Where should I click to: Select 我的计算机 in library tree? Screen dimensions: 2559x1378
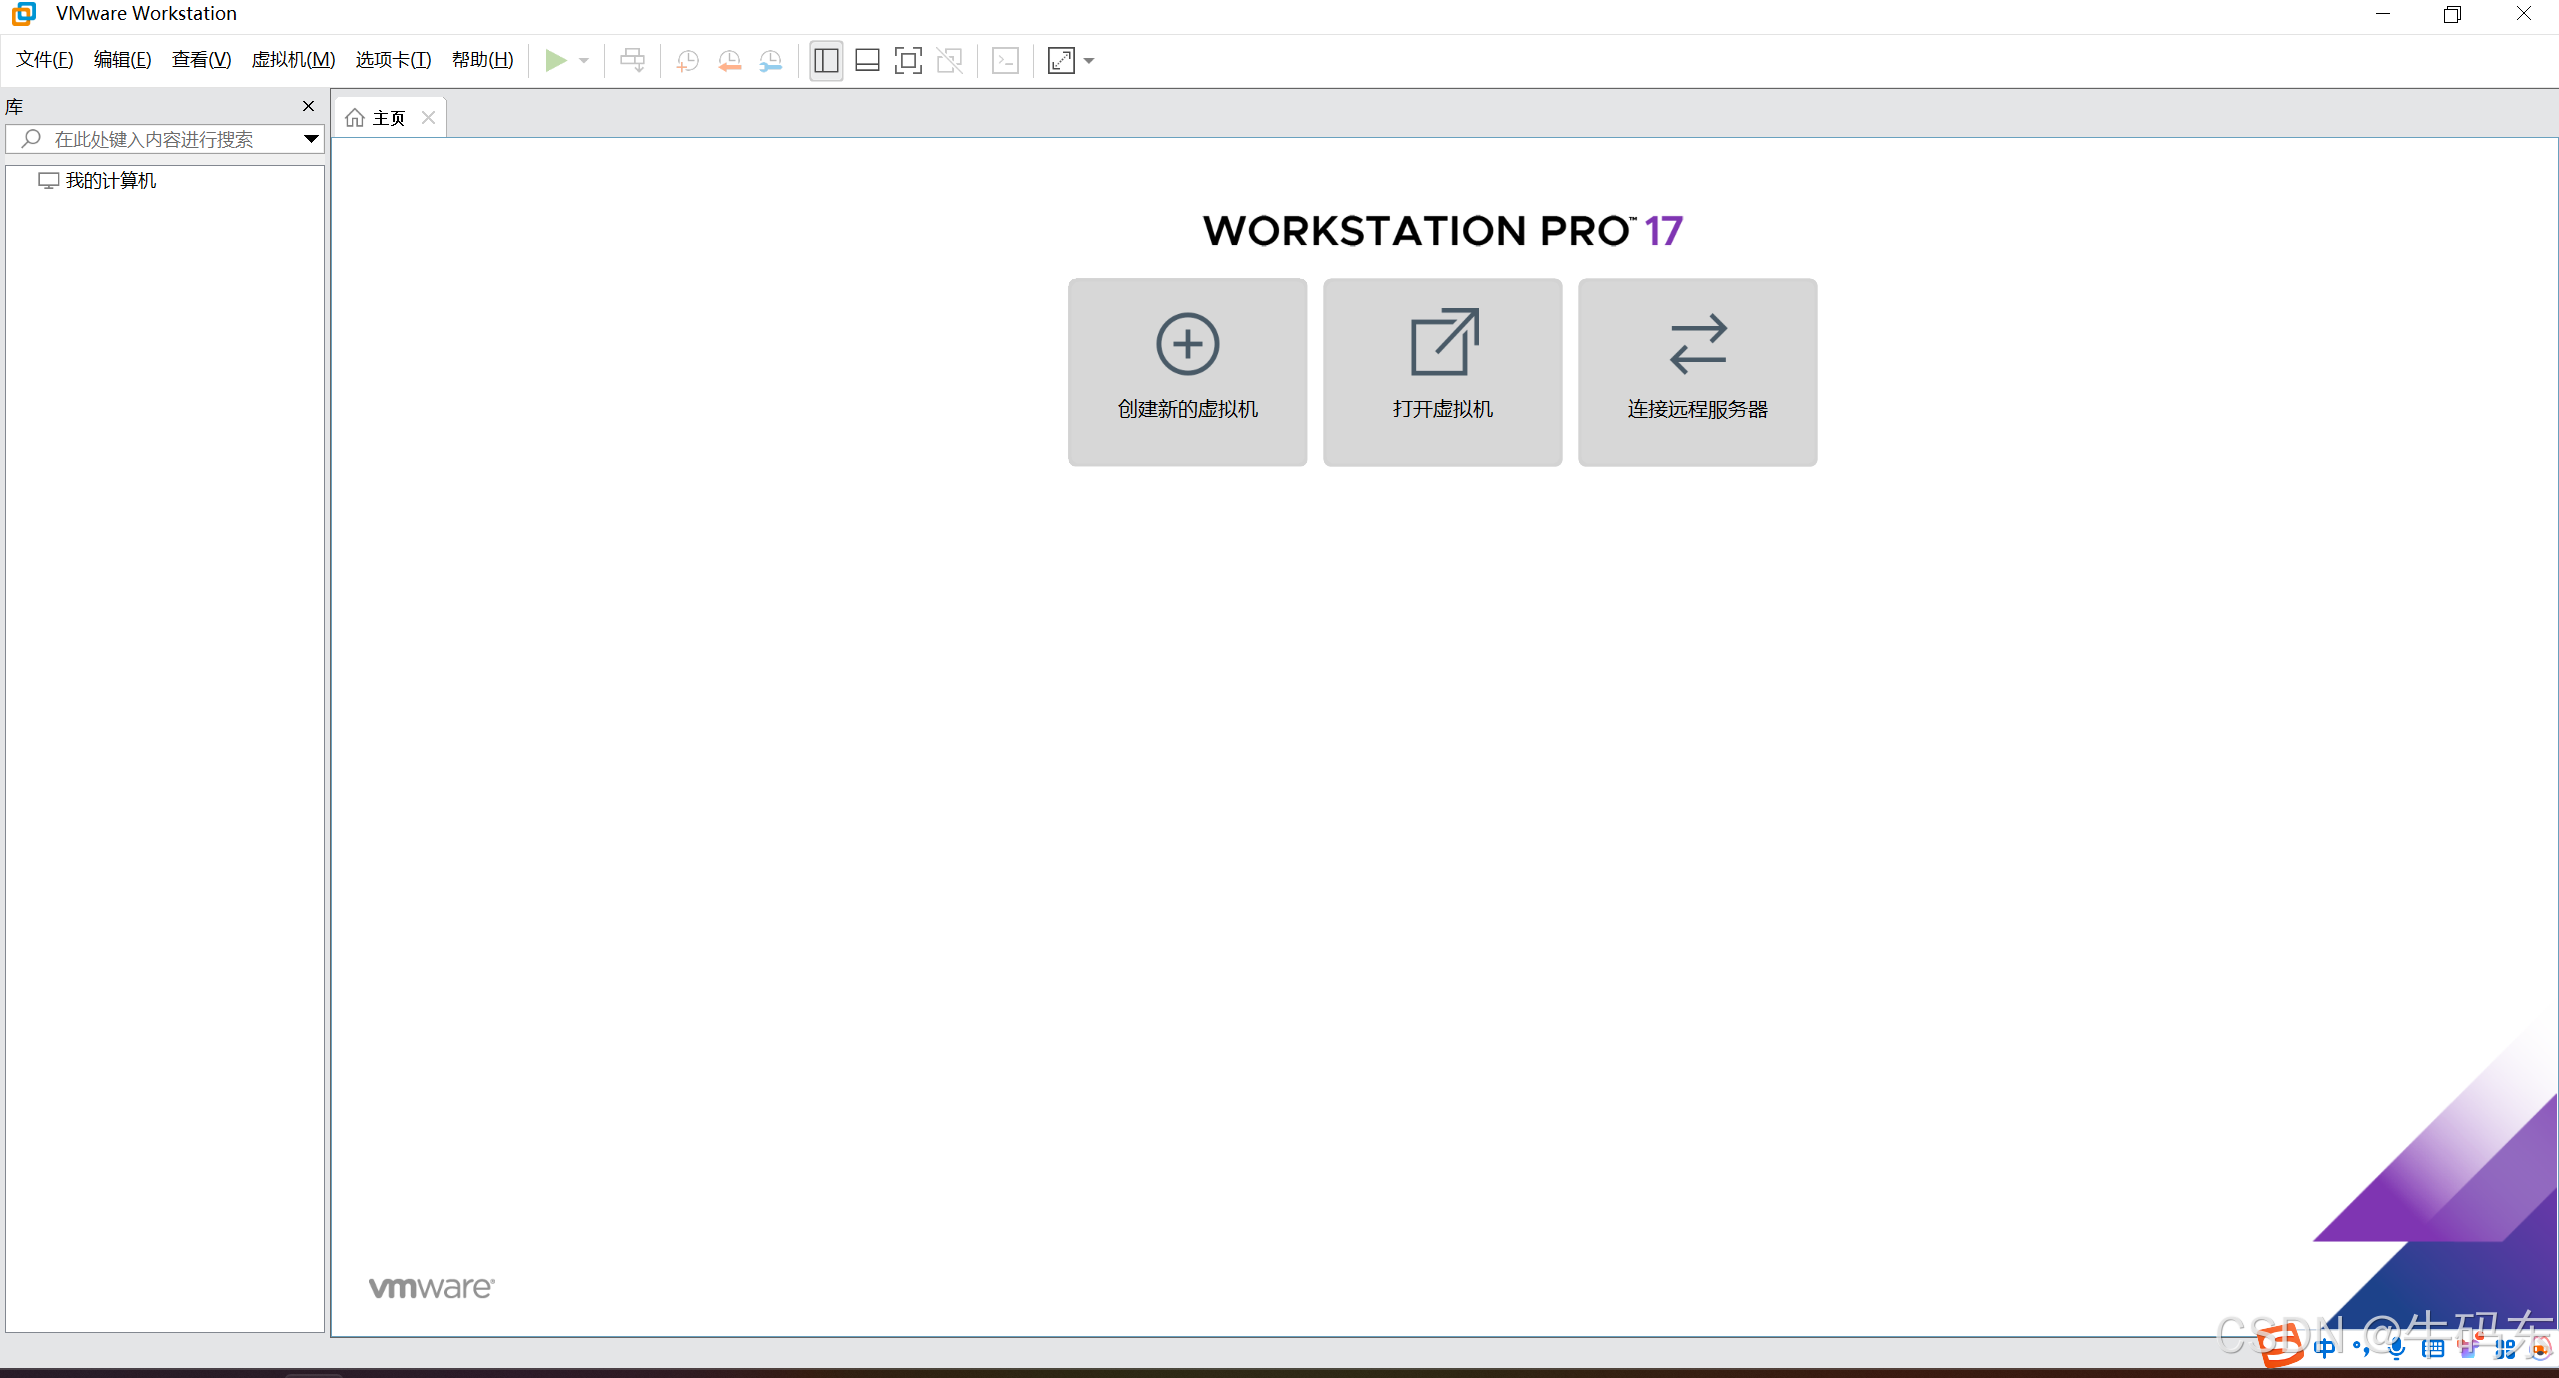[x=110, y=181]
